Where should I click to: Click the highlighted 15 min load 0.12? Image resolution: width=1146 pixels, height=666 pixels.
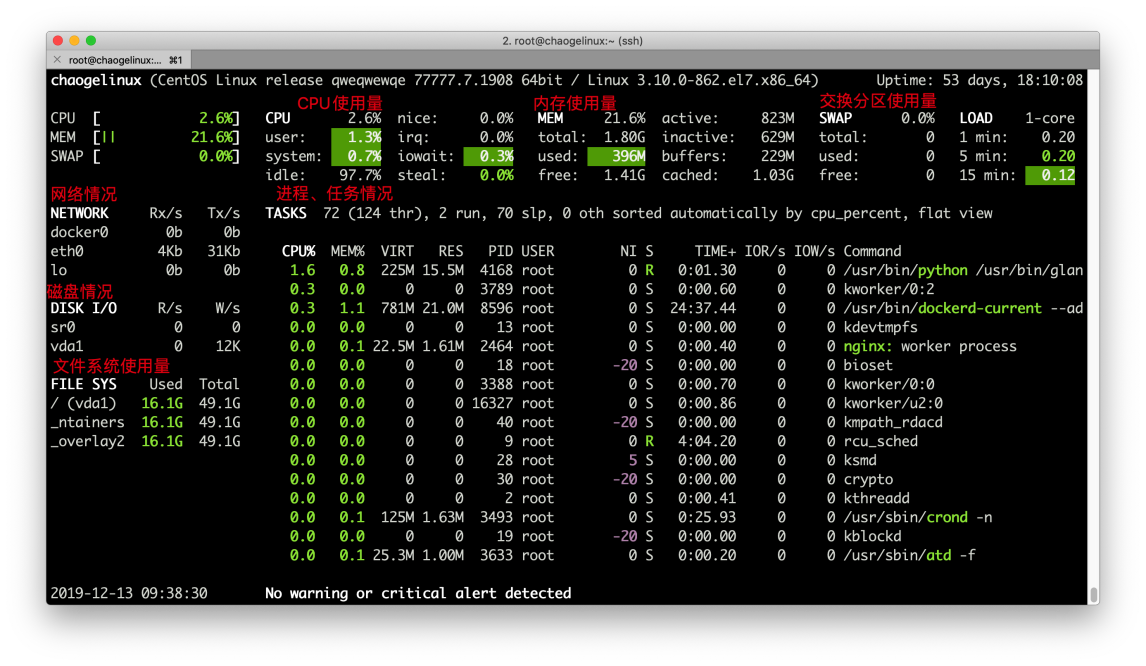click(1050, 175)
